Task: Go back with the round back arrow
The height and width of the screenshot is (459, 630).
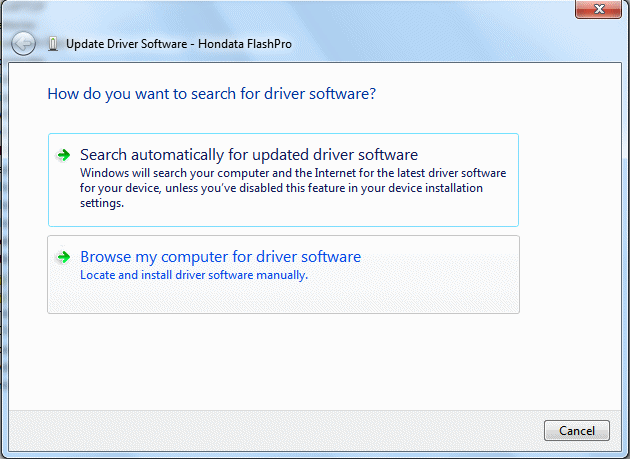Action: tap(23, 43)
